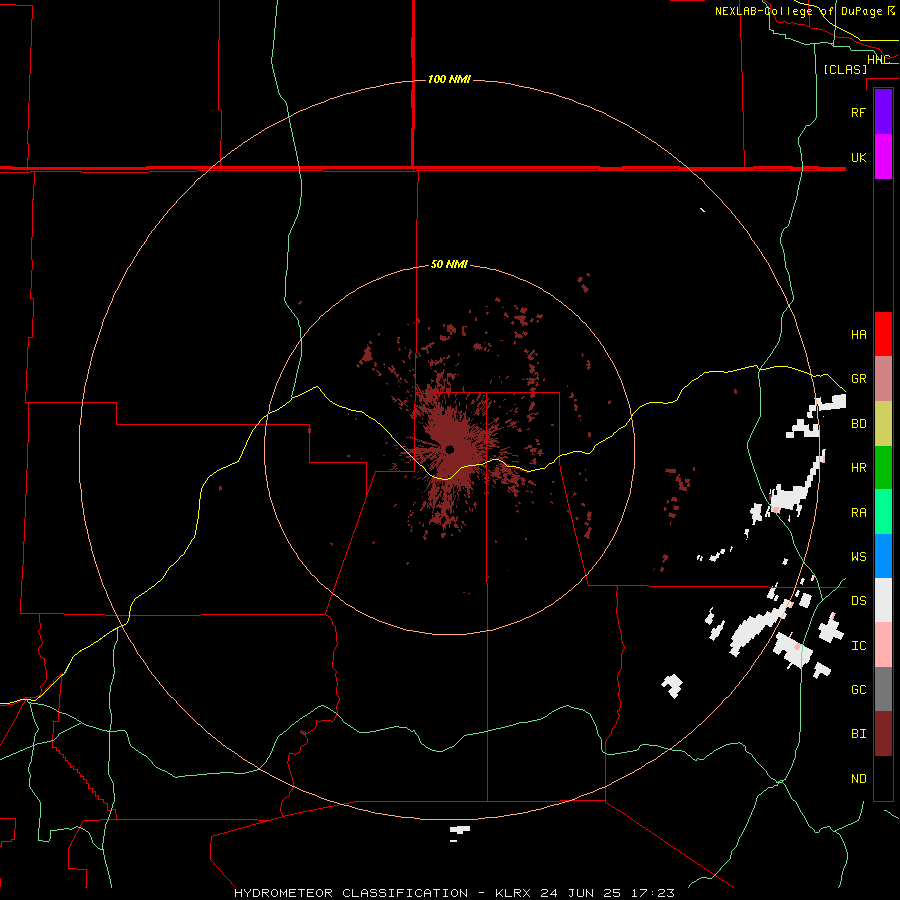This screenshot has width=900, height=900.
Task: Click the white echo below 100 NMI ring
Action: [x=459, y=831]
